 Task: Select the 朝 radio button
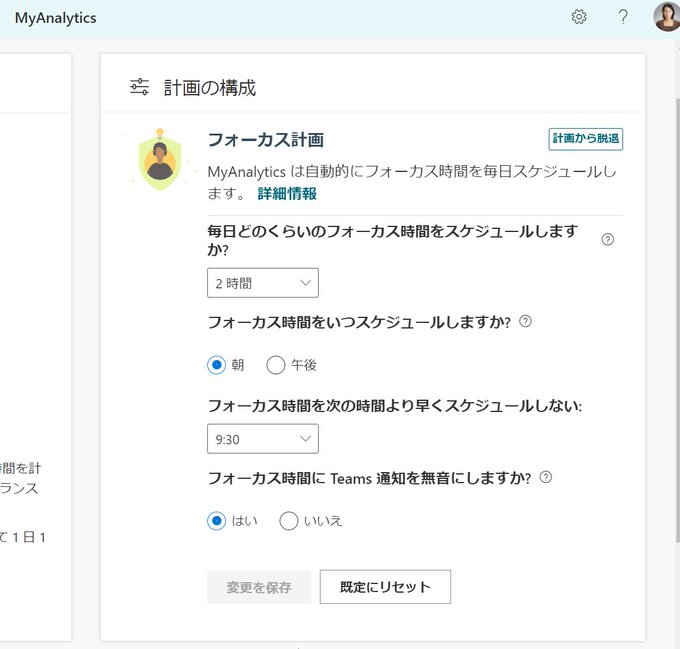coord(216,365)
